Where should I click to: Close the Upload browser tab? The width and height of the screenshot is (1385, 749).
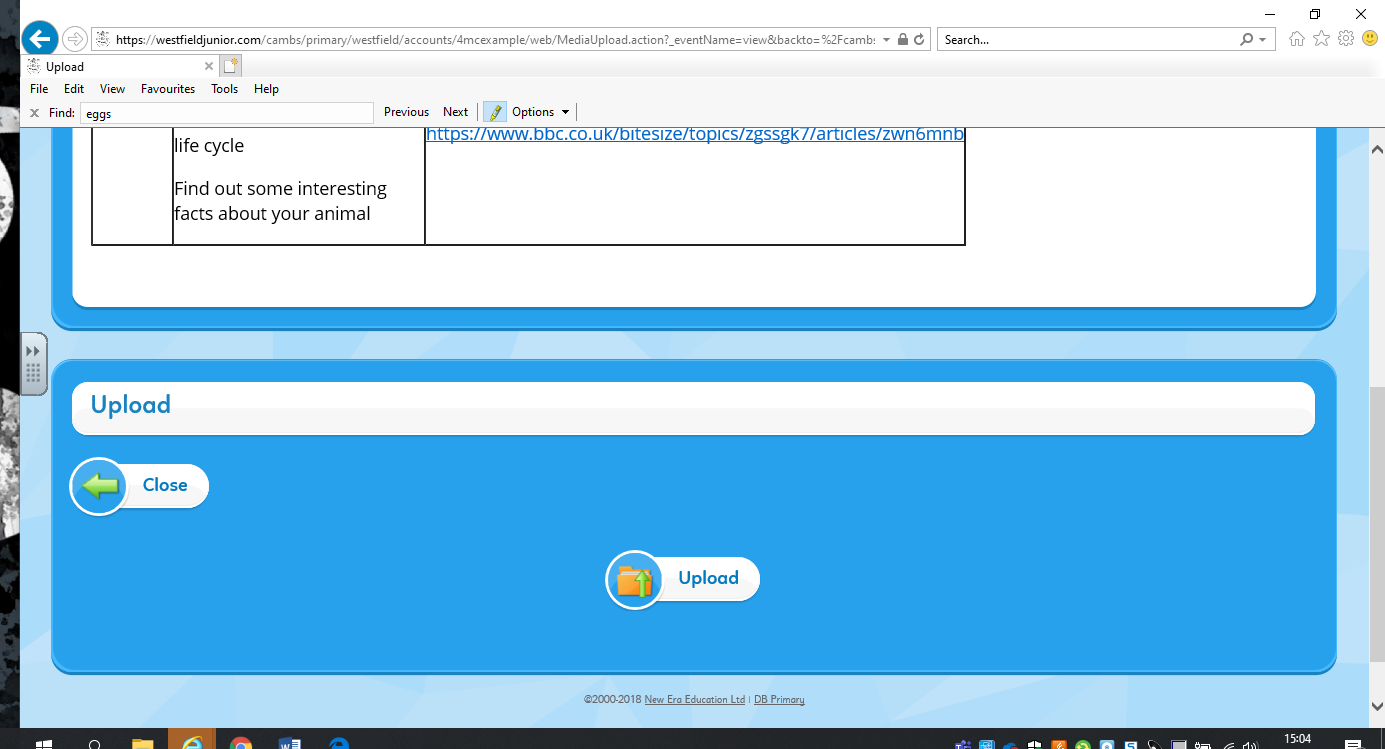209,66
